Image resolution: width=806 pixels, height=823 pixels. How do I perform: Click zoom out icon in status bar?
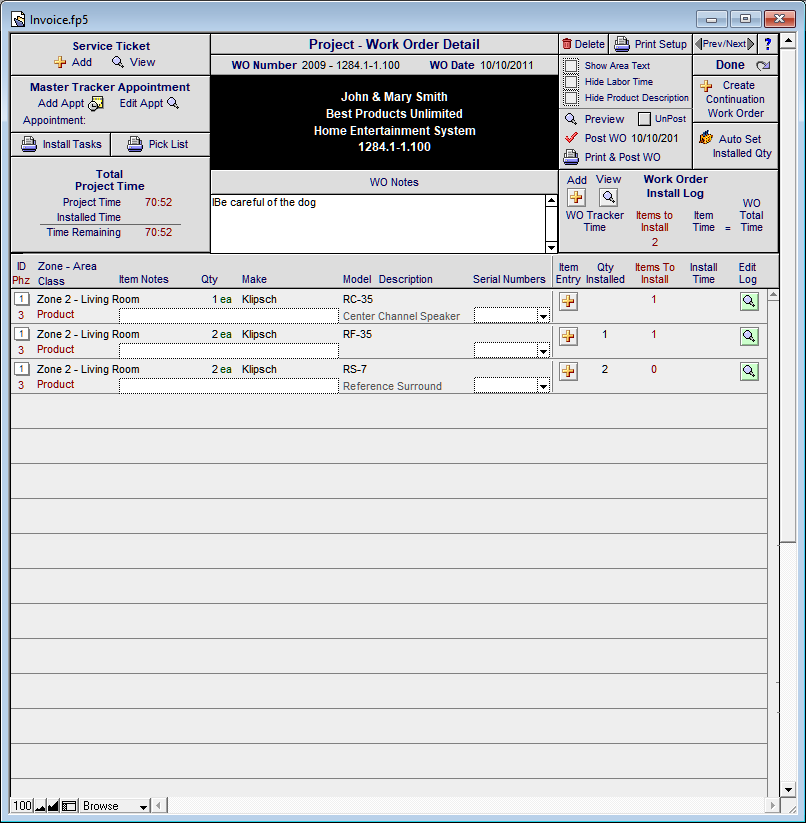point(40,806)
